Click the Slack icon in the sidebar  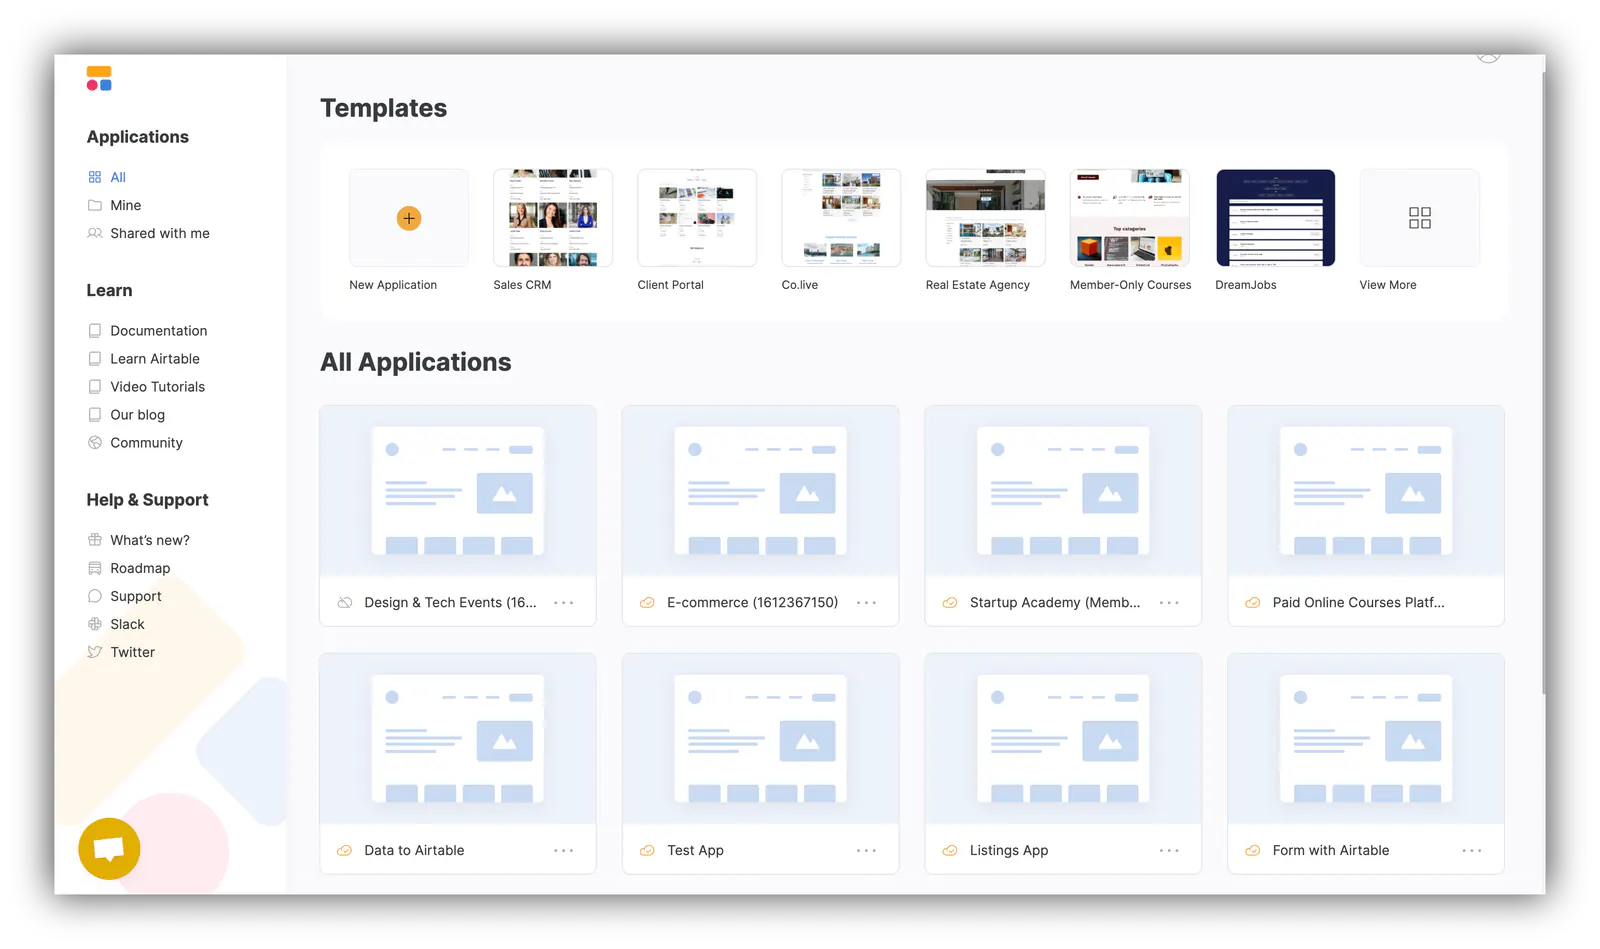(95, 624)
